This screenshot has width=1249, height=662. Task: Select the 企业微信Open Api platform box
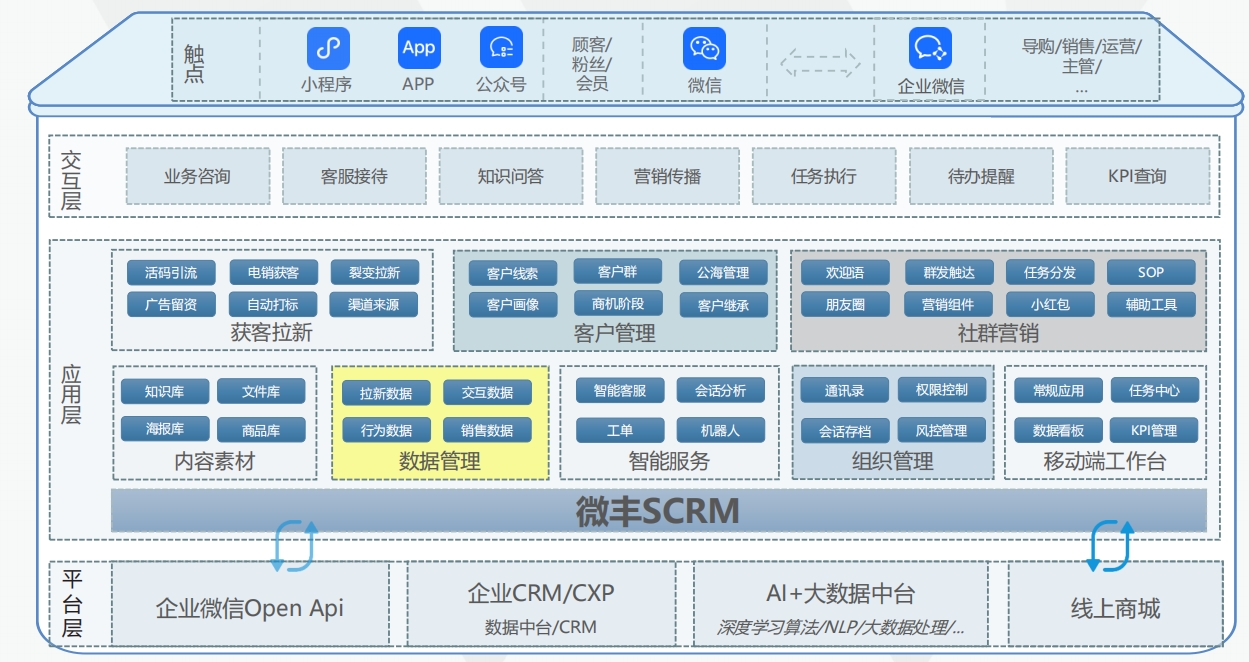[x=250, y=603]
